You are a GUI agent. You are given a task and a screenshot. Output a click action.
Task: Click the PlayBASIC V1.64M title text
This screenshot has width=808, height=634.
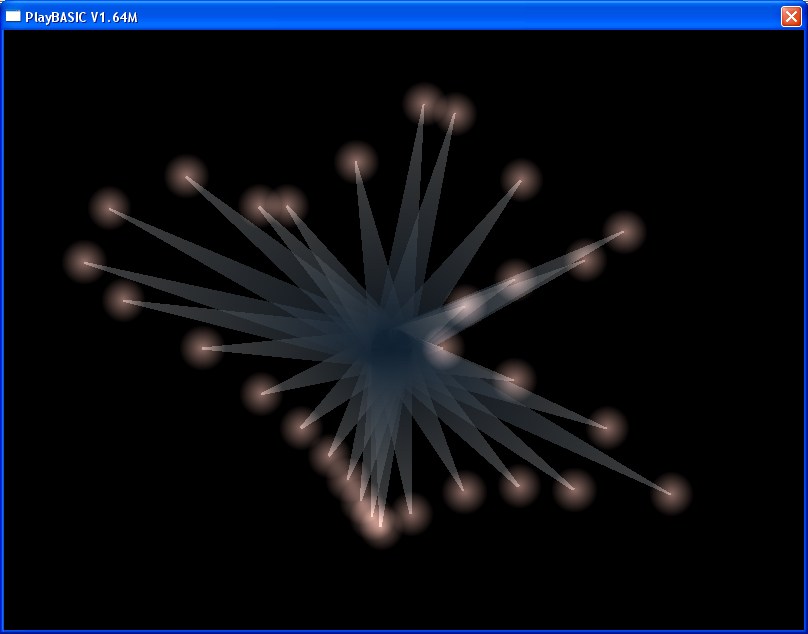81,18
